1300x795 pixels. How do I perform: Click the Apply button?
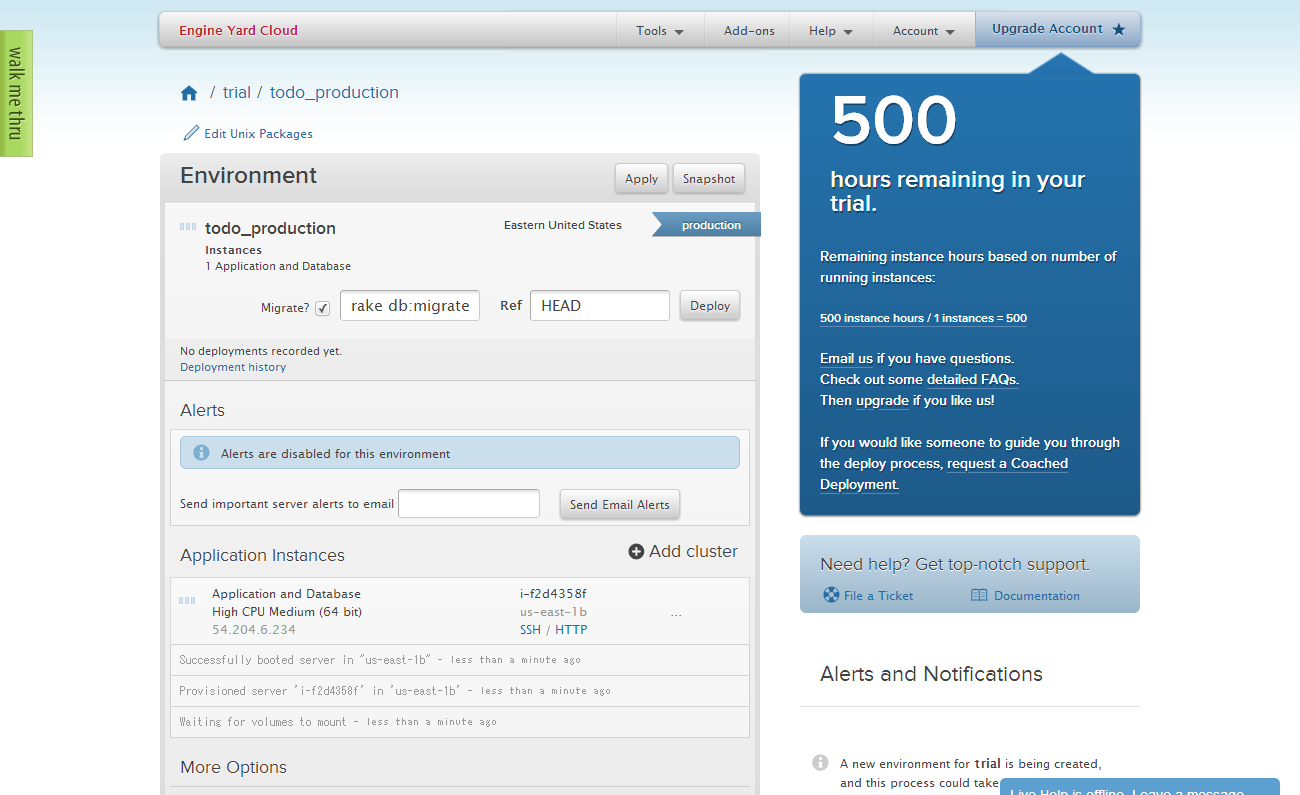[x=641, y=179]
